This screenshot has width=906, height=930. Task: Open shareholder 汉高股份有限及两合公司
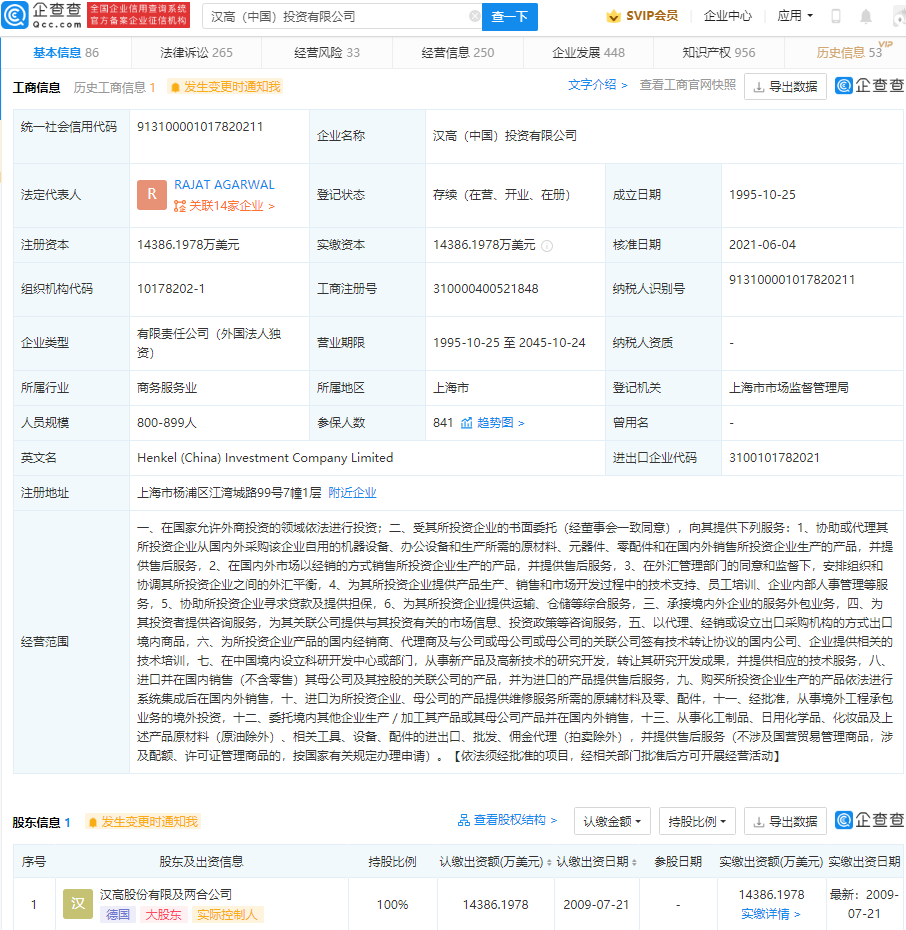[165, 894]
